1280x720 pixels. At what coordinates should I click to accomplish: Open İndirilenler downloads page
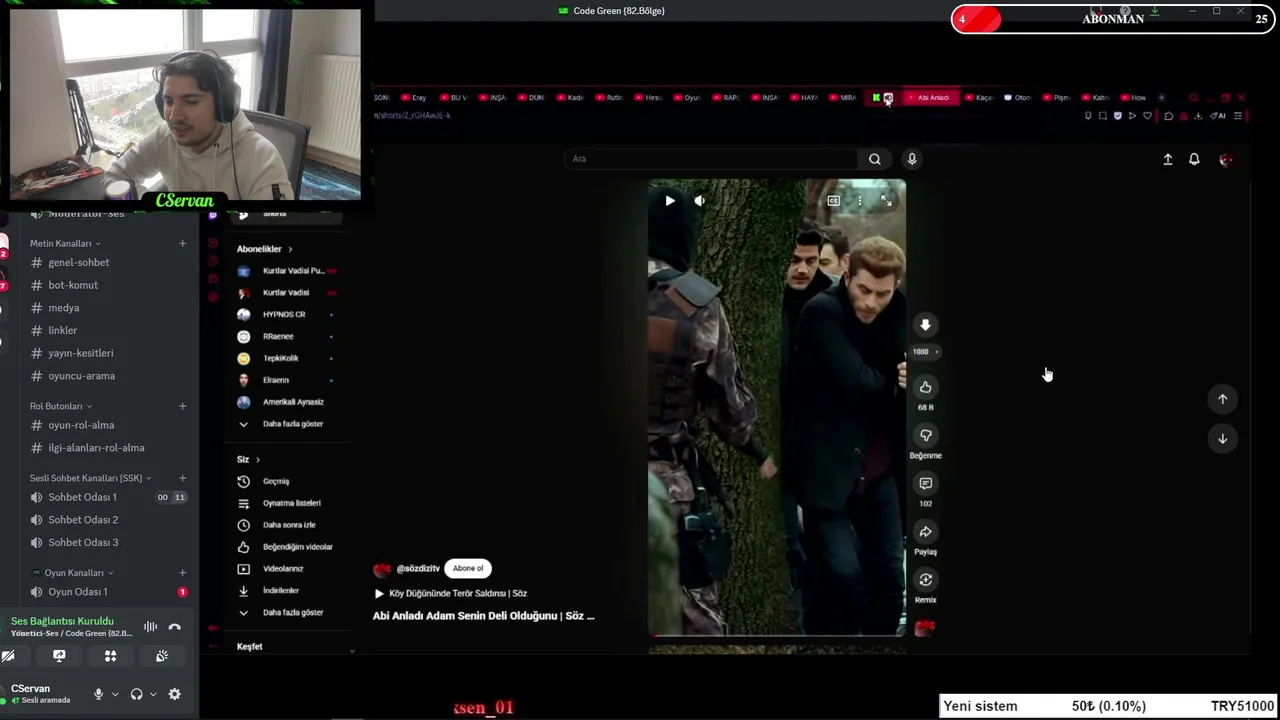click(x=283, y=590)
